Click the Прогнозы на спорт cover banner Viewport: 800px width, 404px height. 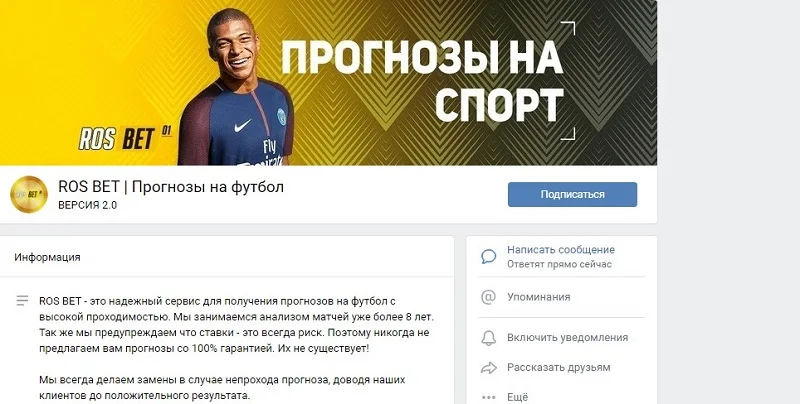pos(328,83)
